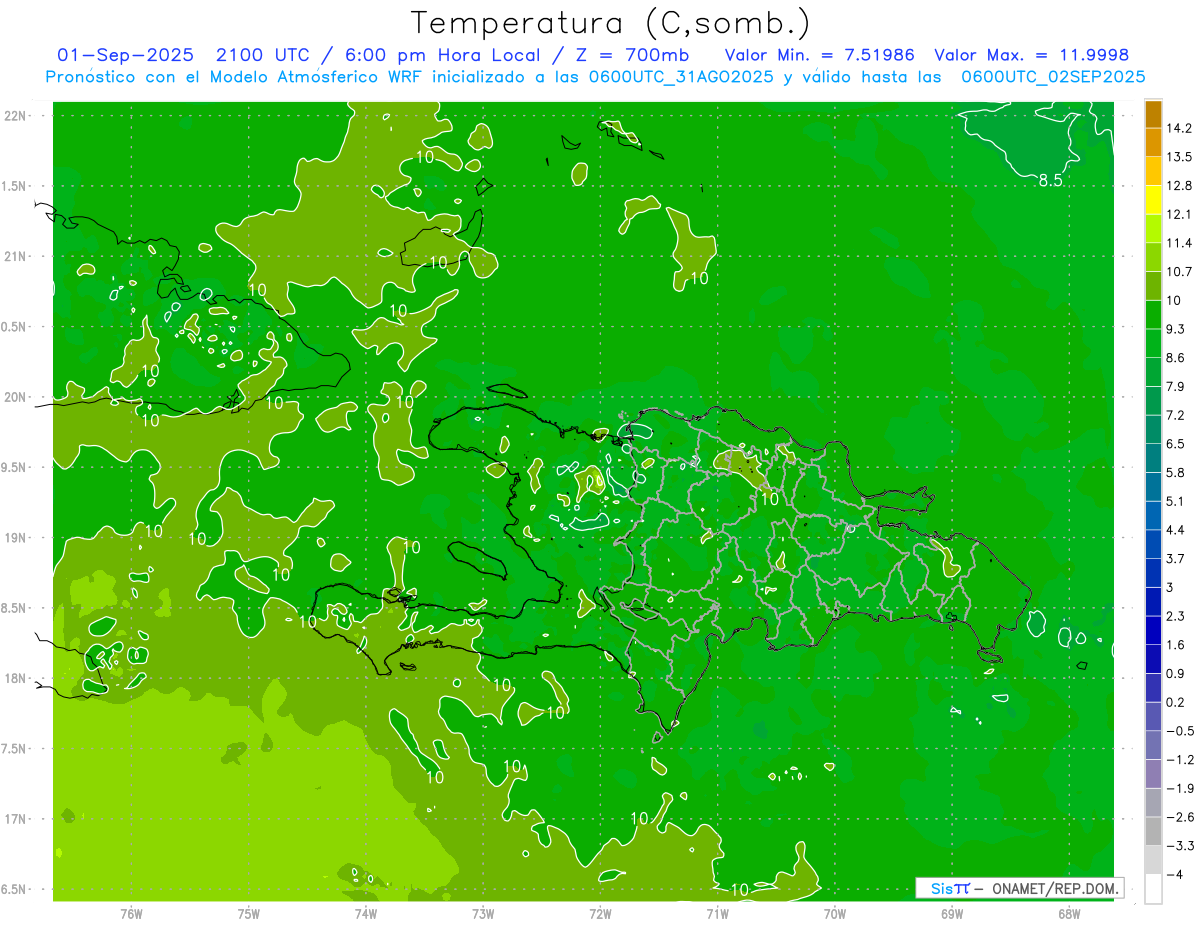Click the "20N" latitude axis label
This screenshot has height=927, width=1200.
17,397
